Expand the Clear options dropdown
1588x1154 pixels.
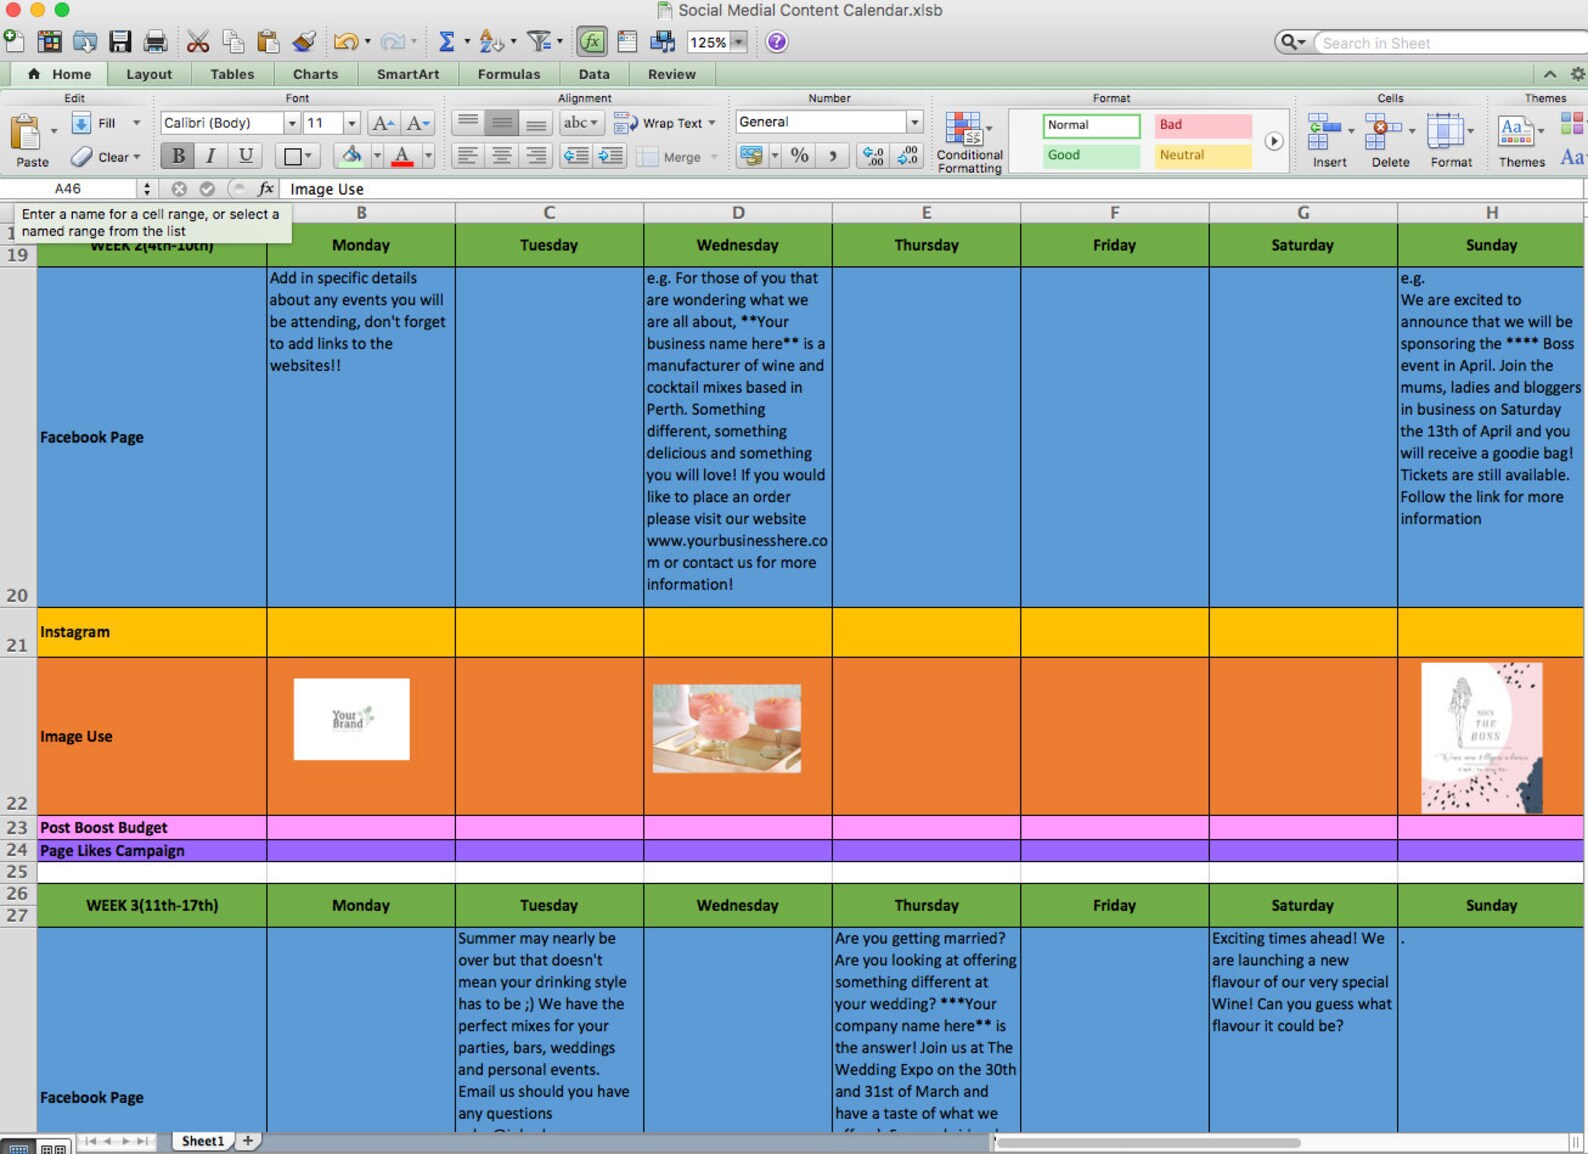click(x=136, y=157)
